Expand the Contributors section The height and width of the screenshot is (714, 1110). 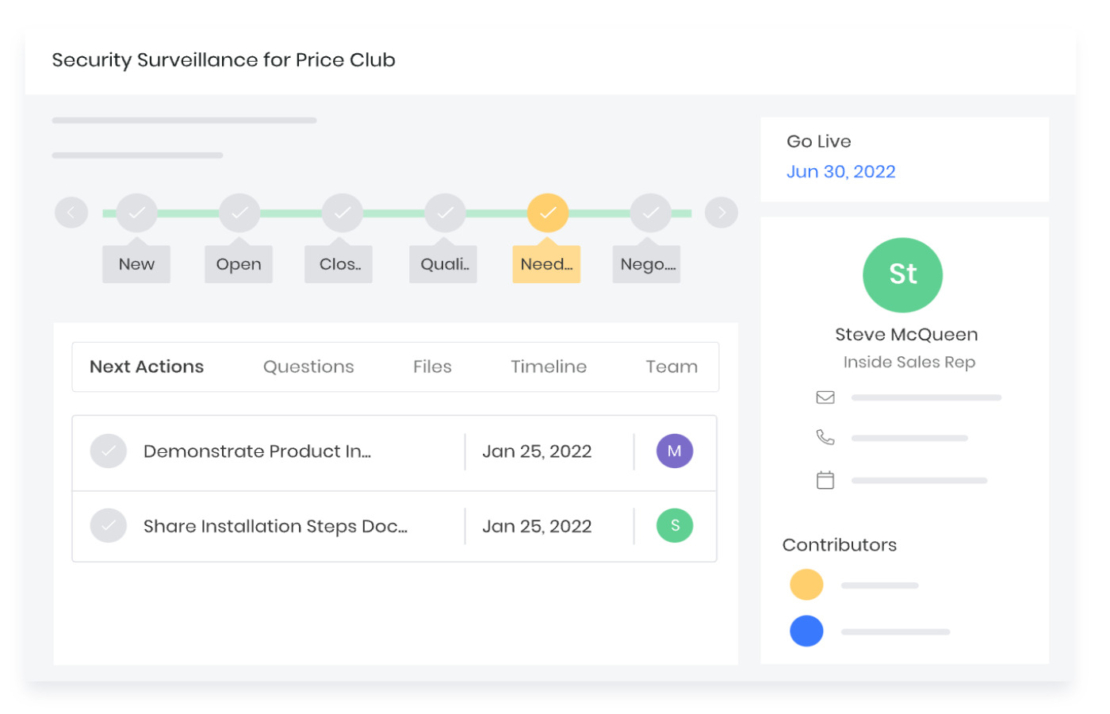[839, 545]
